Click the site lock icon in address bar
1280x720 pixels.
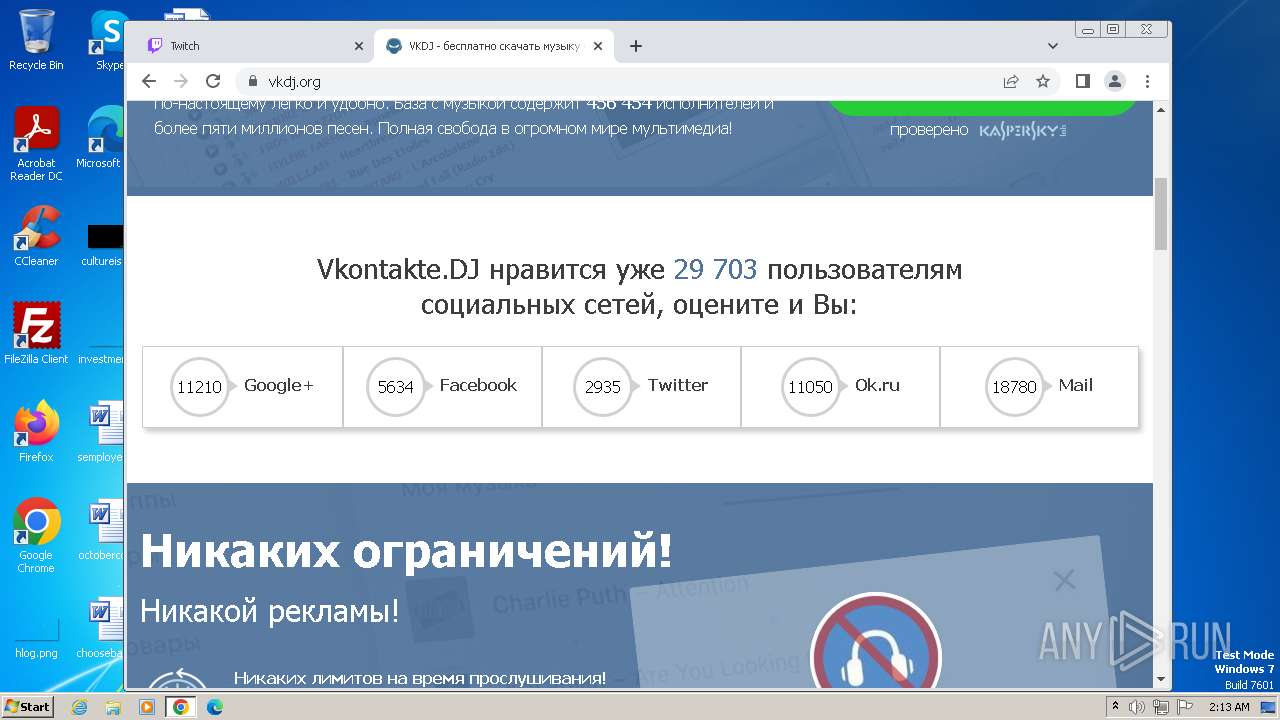point(252,81)
